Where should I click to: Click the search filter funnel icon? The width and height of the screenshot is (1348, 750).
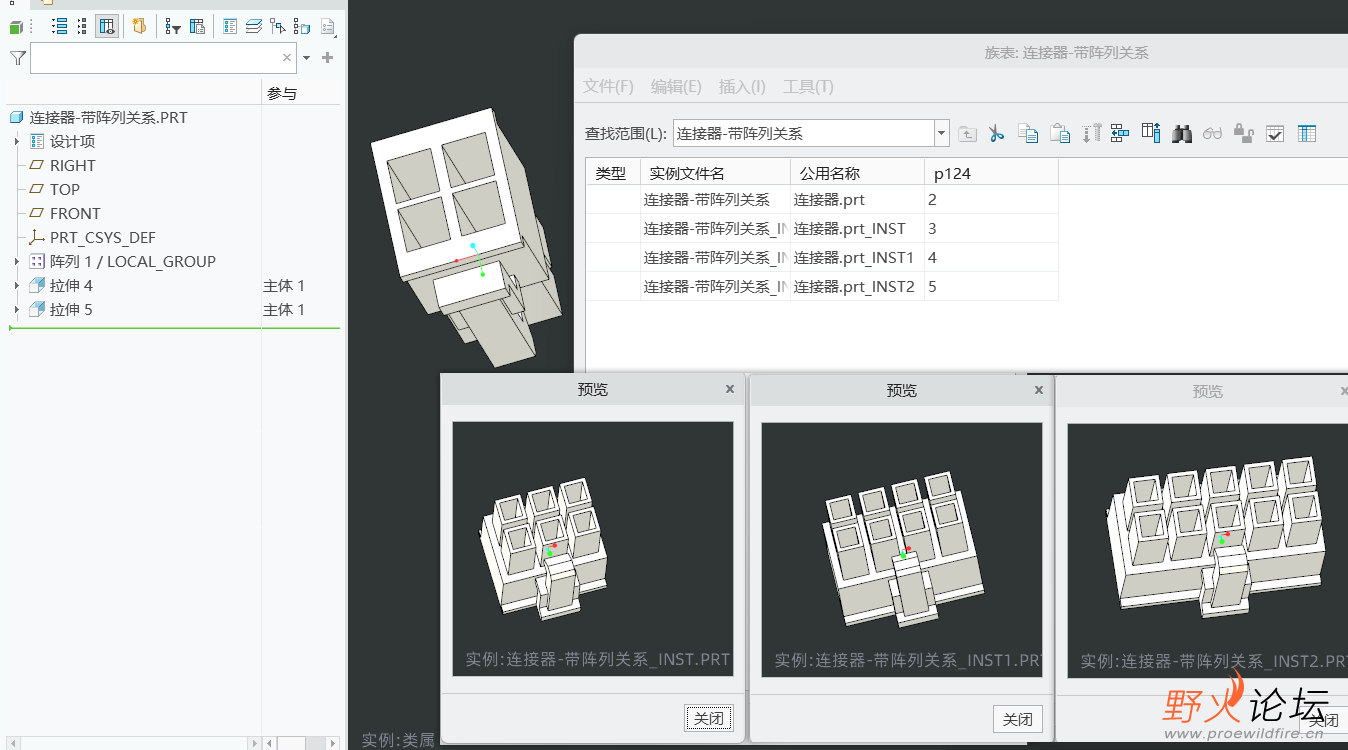click(18, 58)
